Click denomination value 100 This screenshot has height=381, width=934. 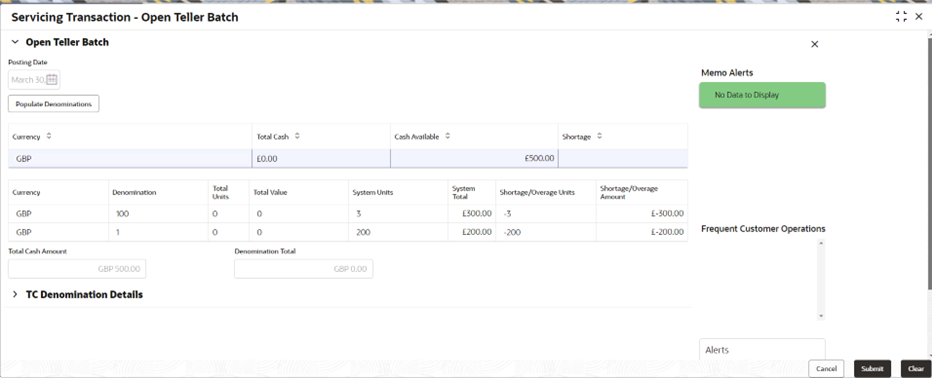122,214
